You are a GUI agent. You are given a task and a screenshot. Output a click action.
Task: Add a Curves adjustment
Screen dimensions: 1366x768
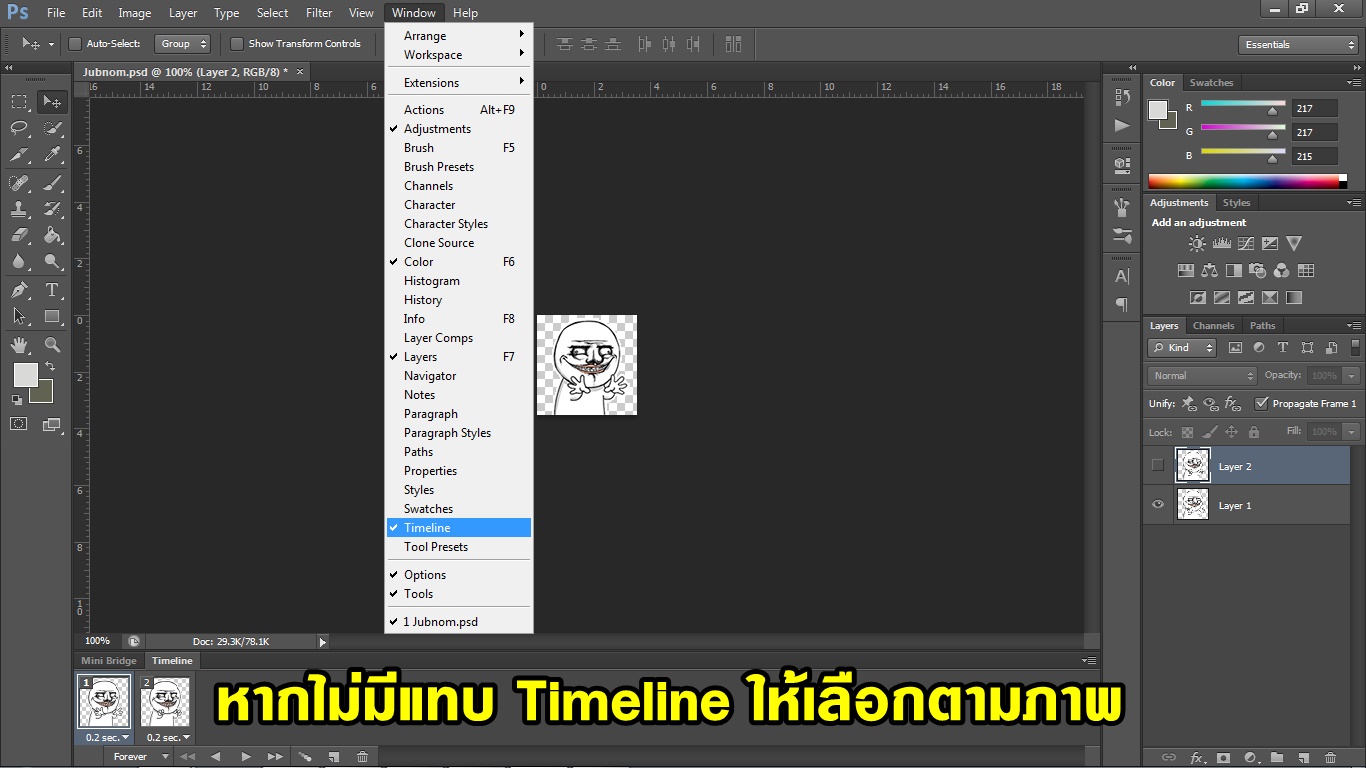coord(1245,243)
